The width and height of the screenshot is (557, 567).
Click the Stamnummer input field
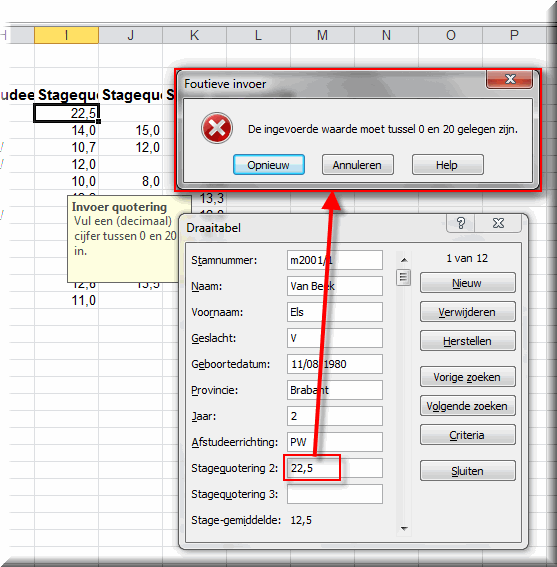point(335,260)
